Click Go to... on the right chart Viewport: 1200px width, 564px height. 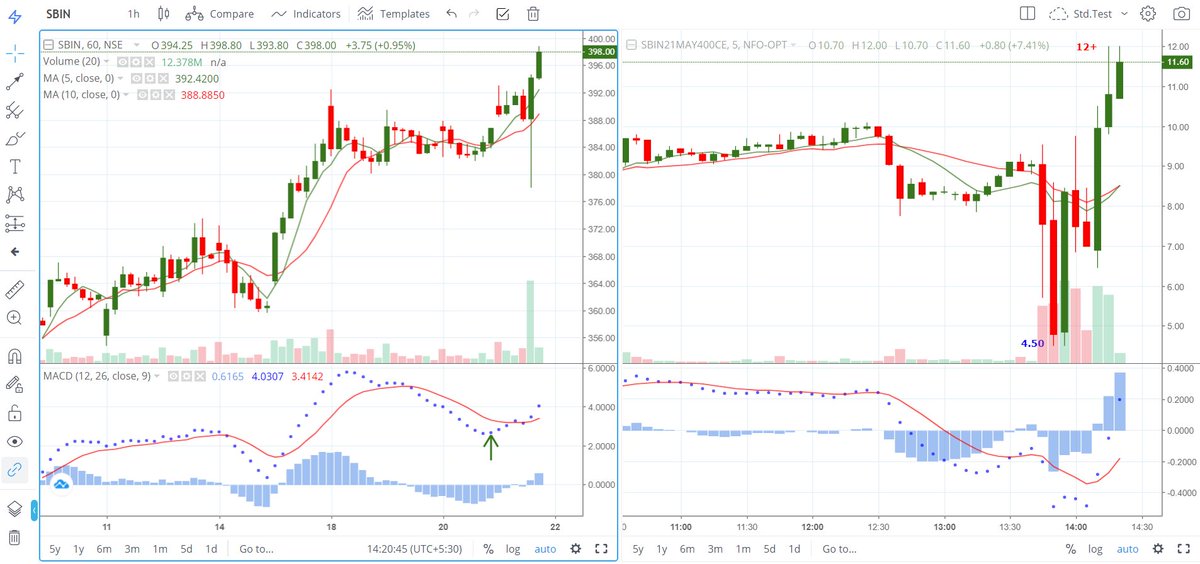tap(840, 548)
